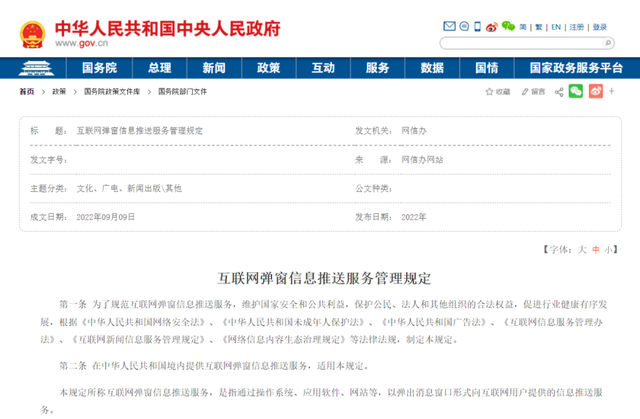
Task: Click the national emblem logo
Action: coord(32,35)
